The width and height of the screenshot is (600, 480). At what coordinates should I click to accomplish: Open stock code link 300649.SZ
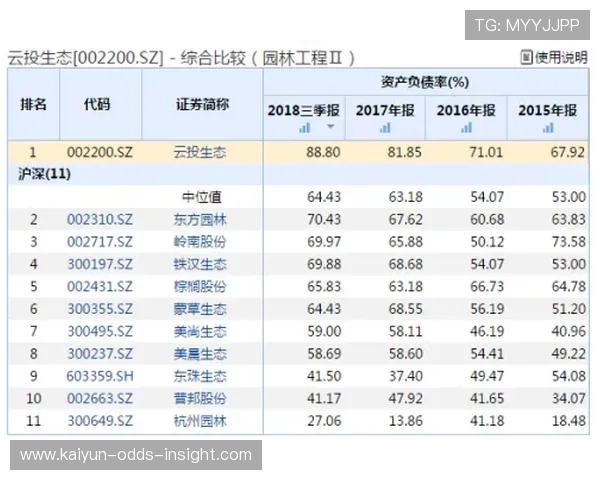click(x=100, y=421)
